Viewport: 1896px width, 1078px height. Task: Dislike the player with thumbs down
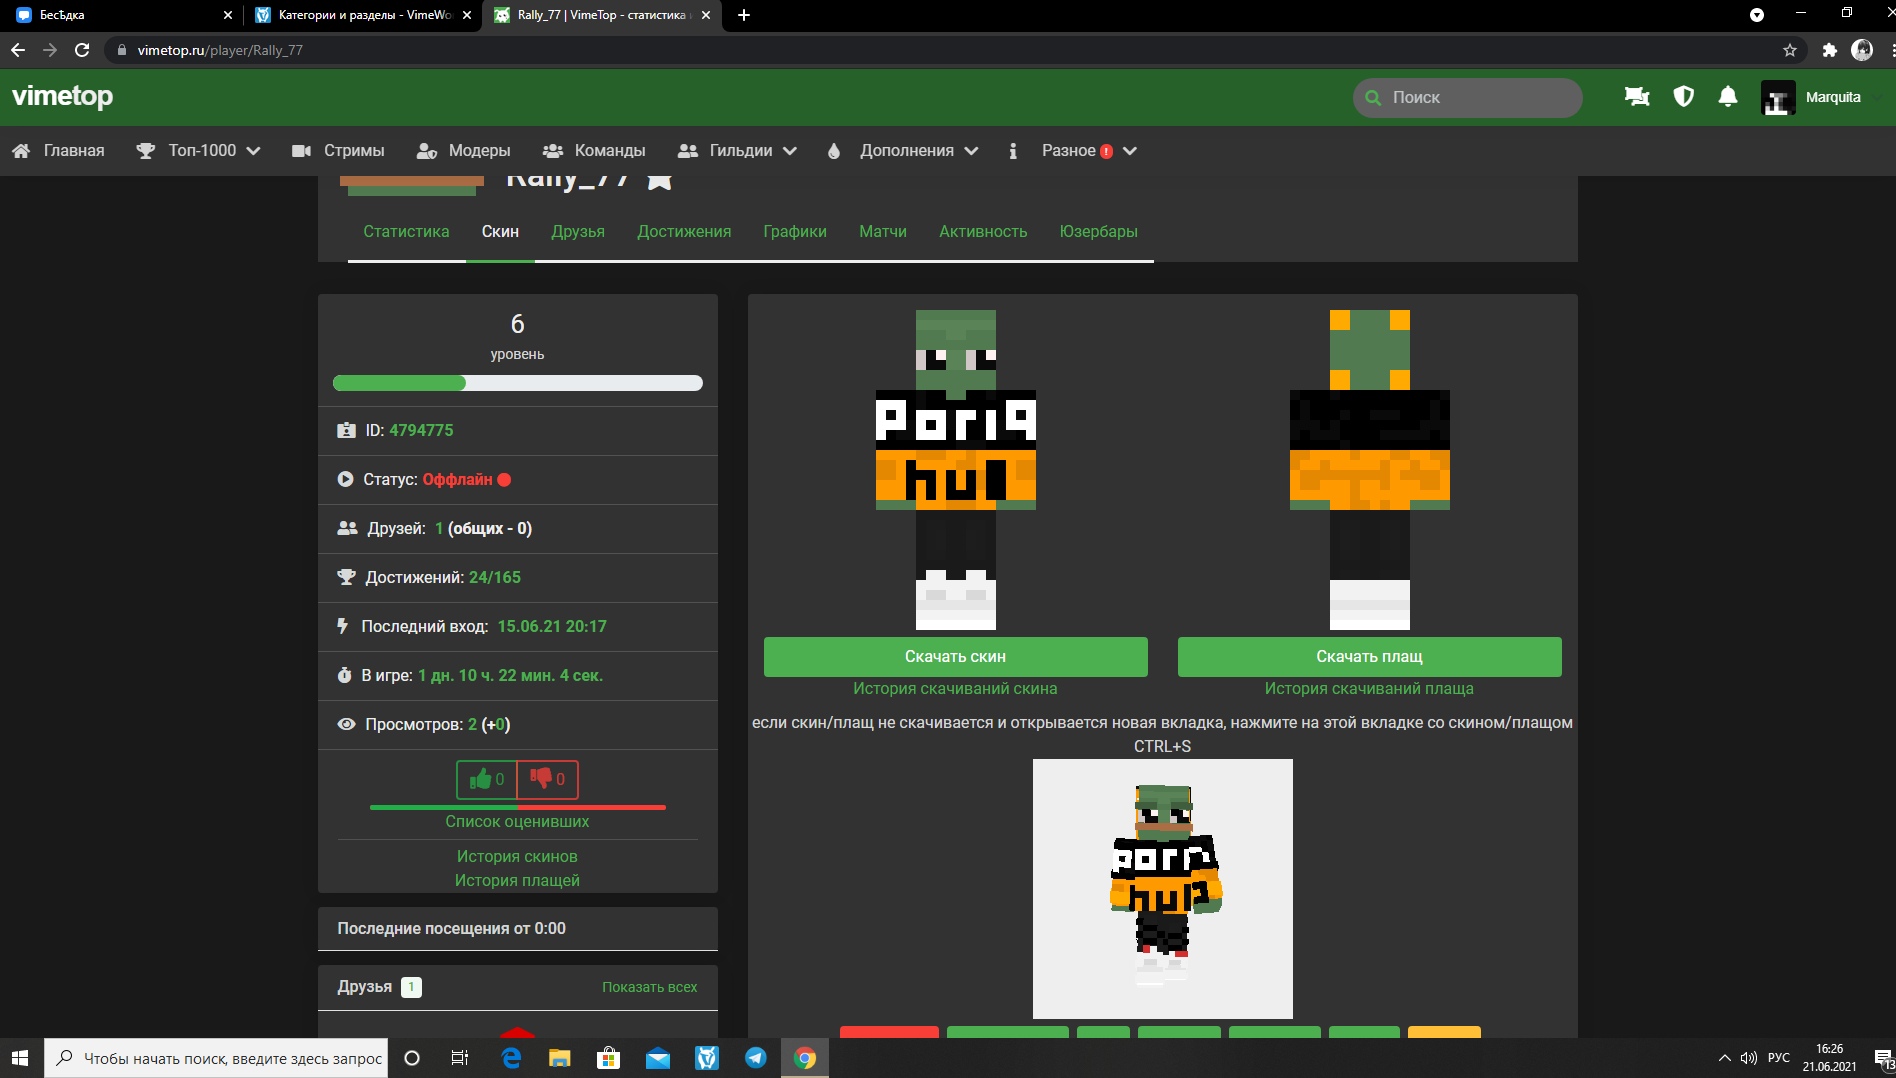[548, 779]
